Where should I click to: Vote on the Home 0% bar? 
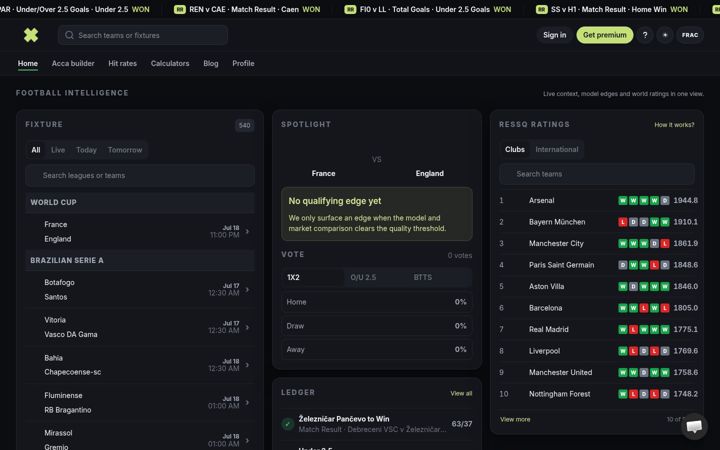377,302
